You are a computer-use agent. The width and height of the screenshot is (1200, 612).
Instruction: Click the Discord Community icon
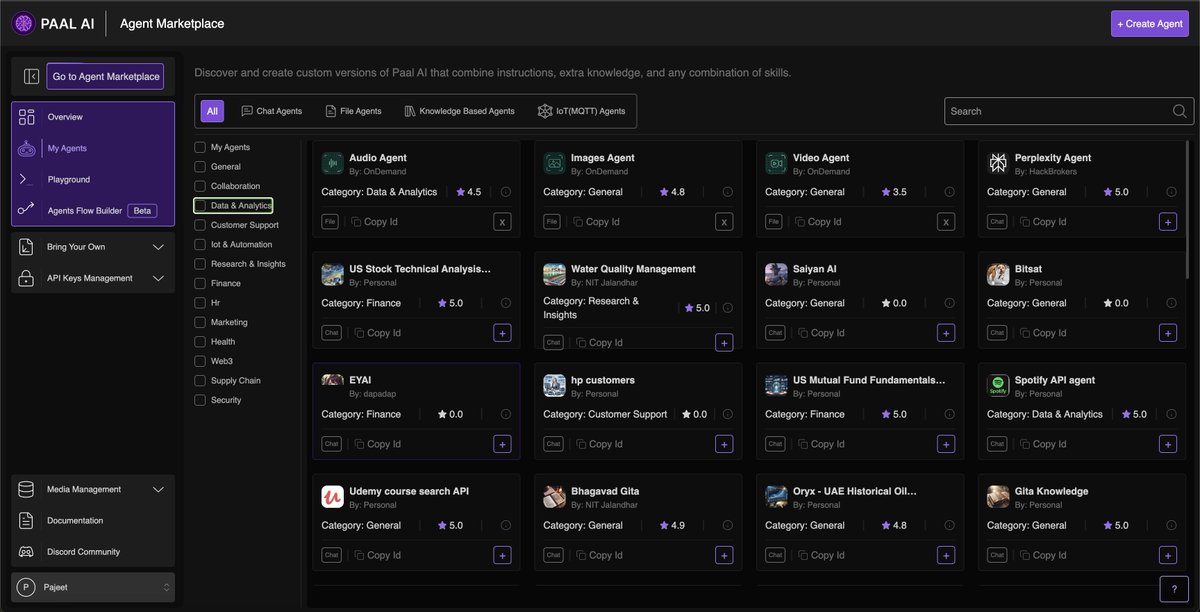coord(26,552)
